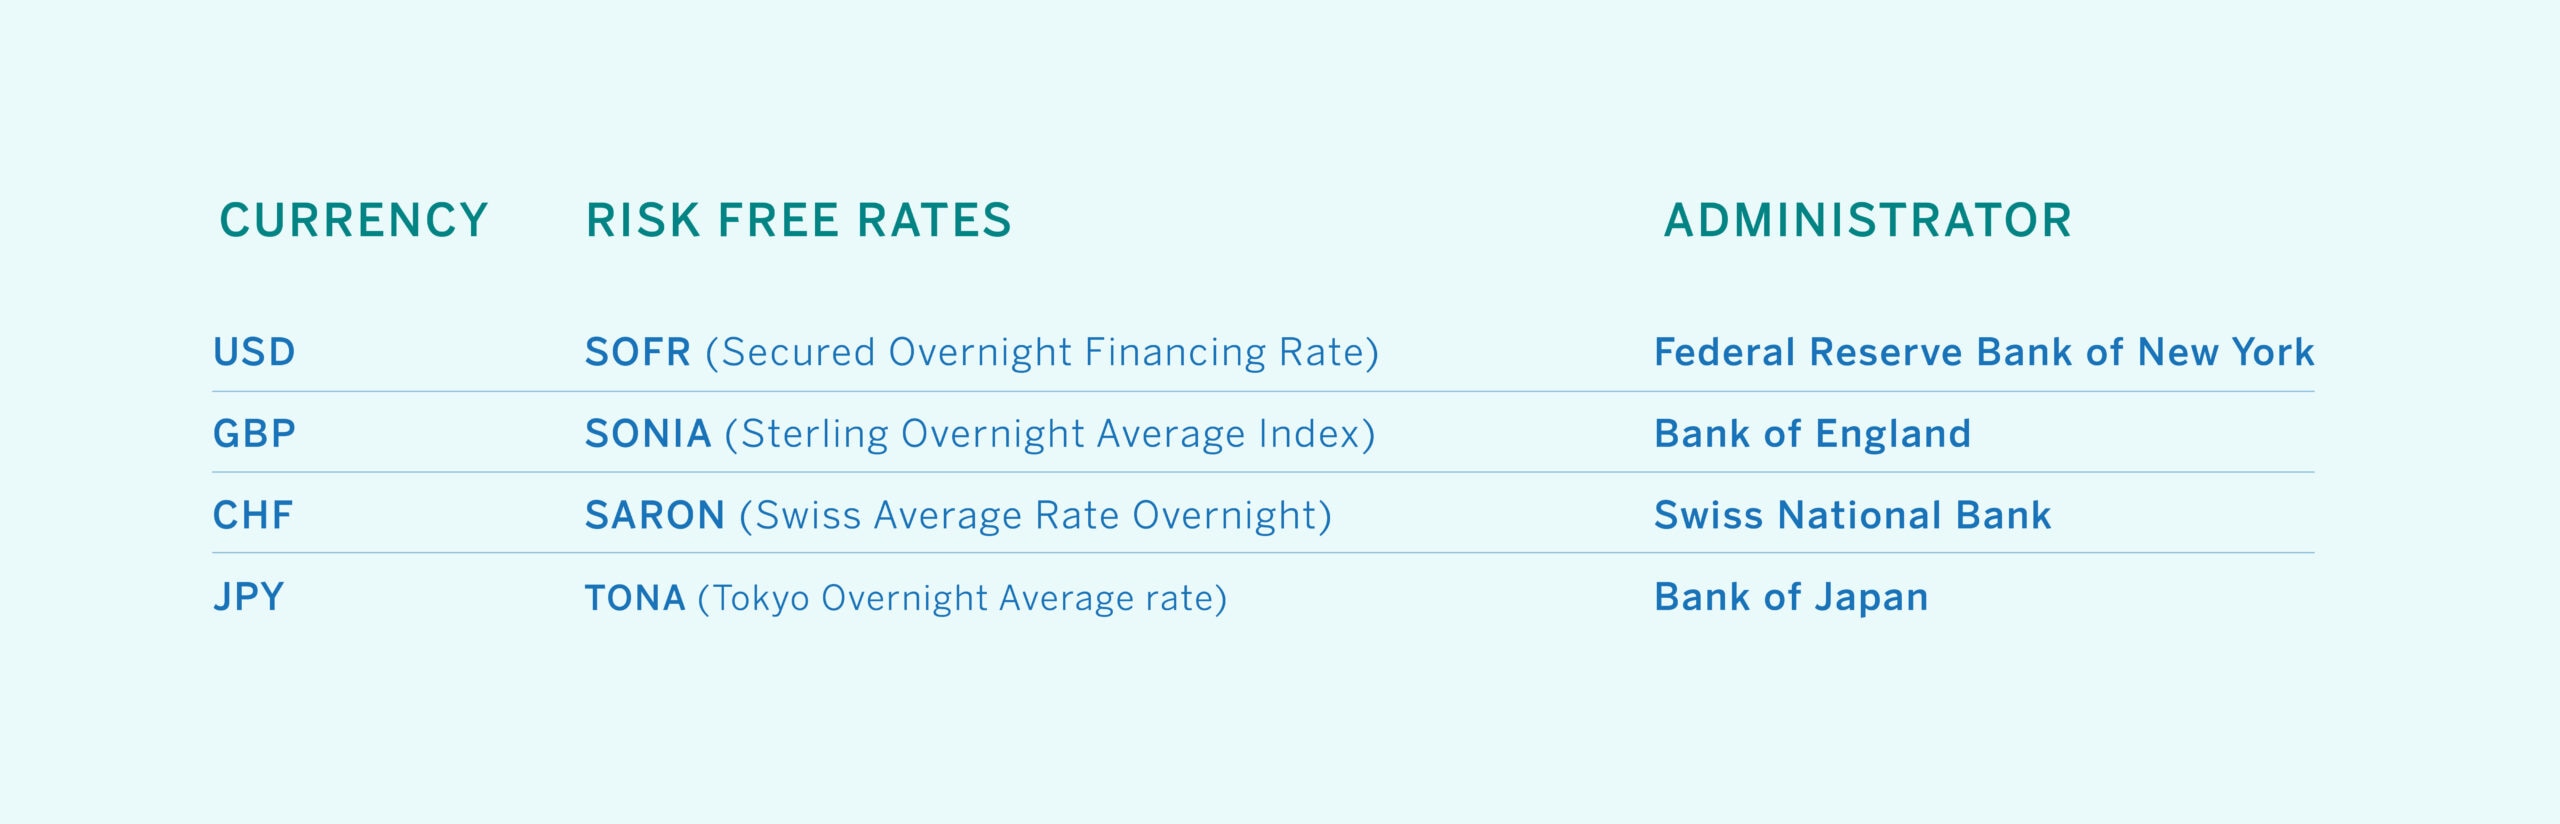2560x824 pixels.
Task: Click the bold SONIA abbreviation
Action: 648,433
